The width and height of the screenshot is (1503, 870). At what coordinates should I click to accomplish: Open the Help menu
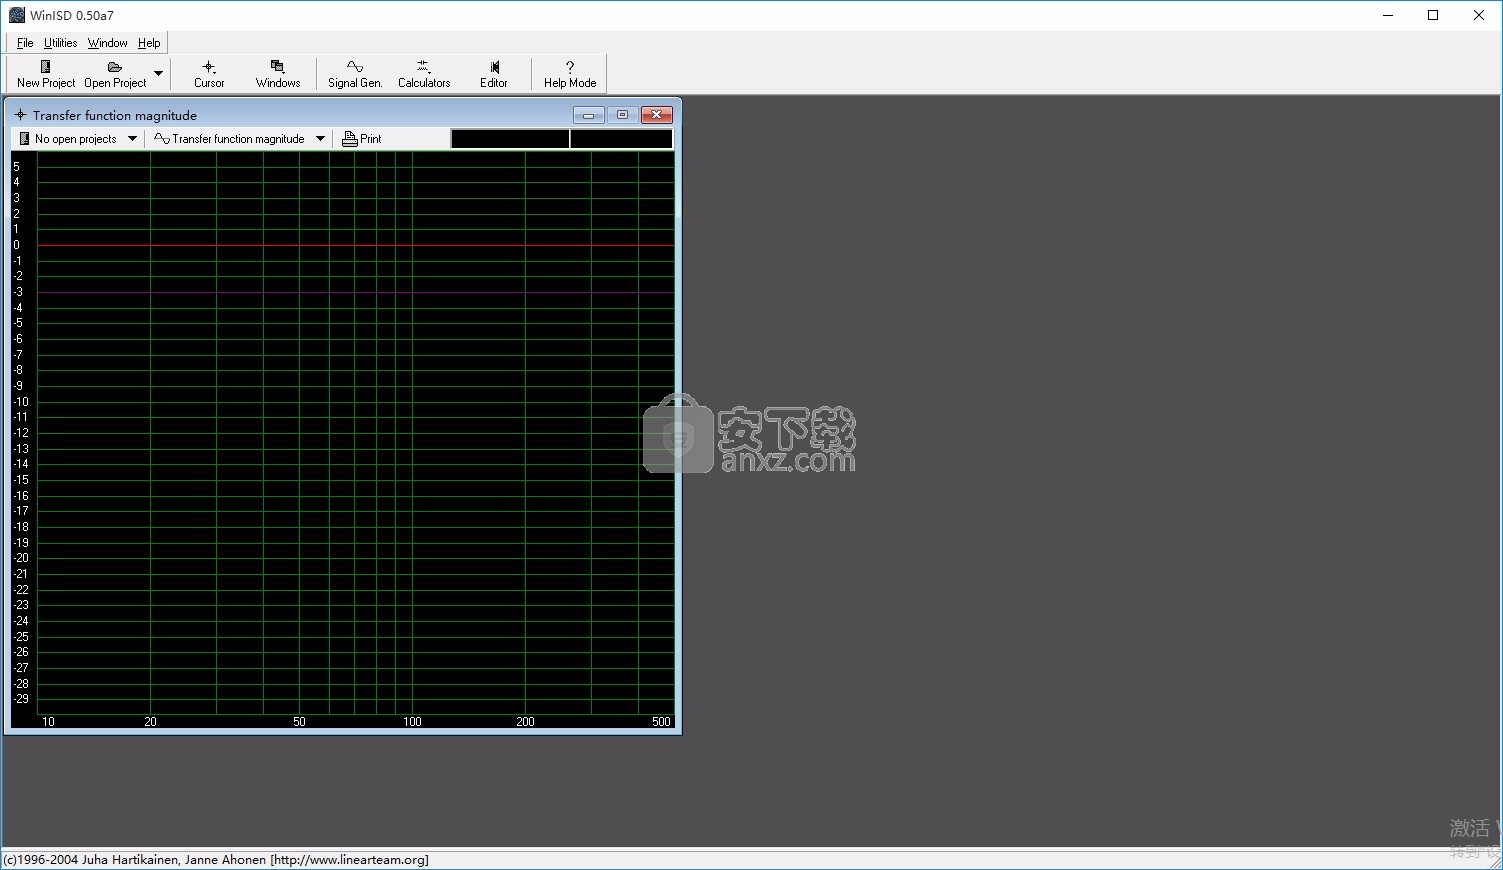coord(149,43)
